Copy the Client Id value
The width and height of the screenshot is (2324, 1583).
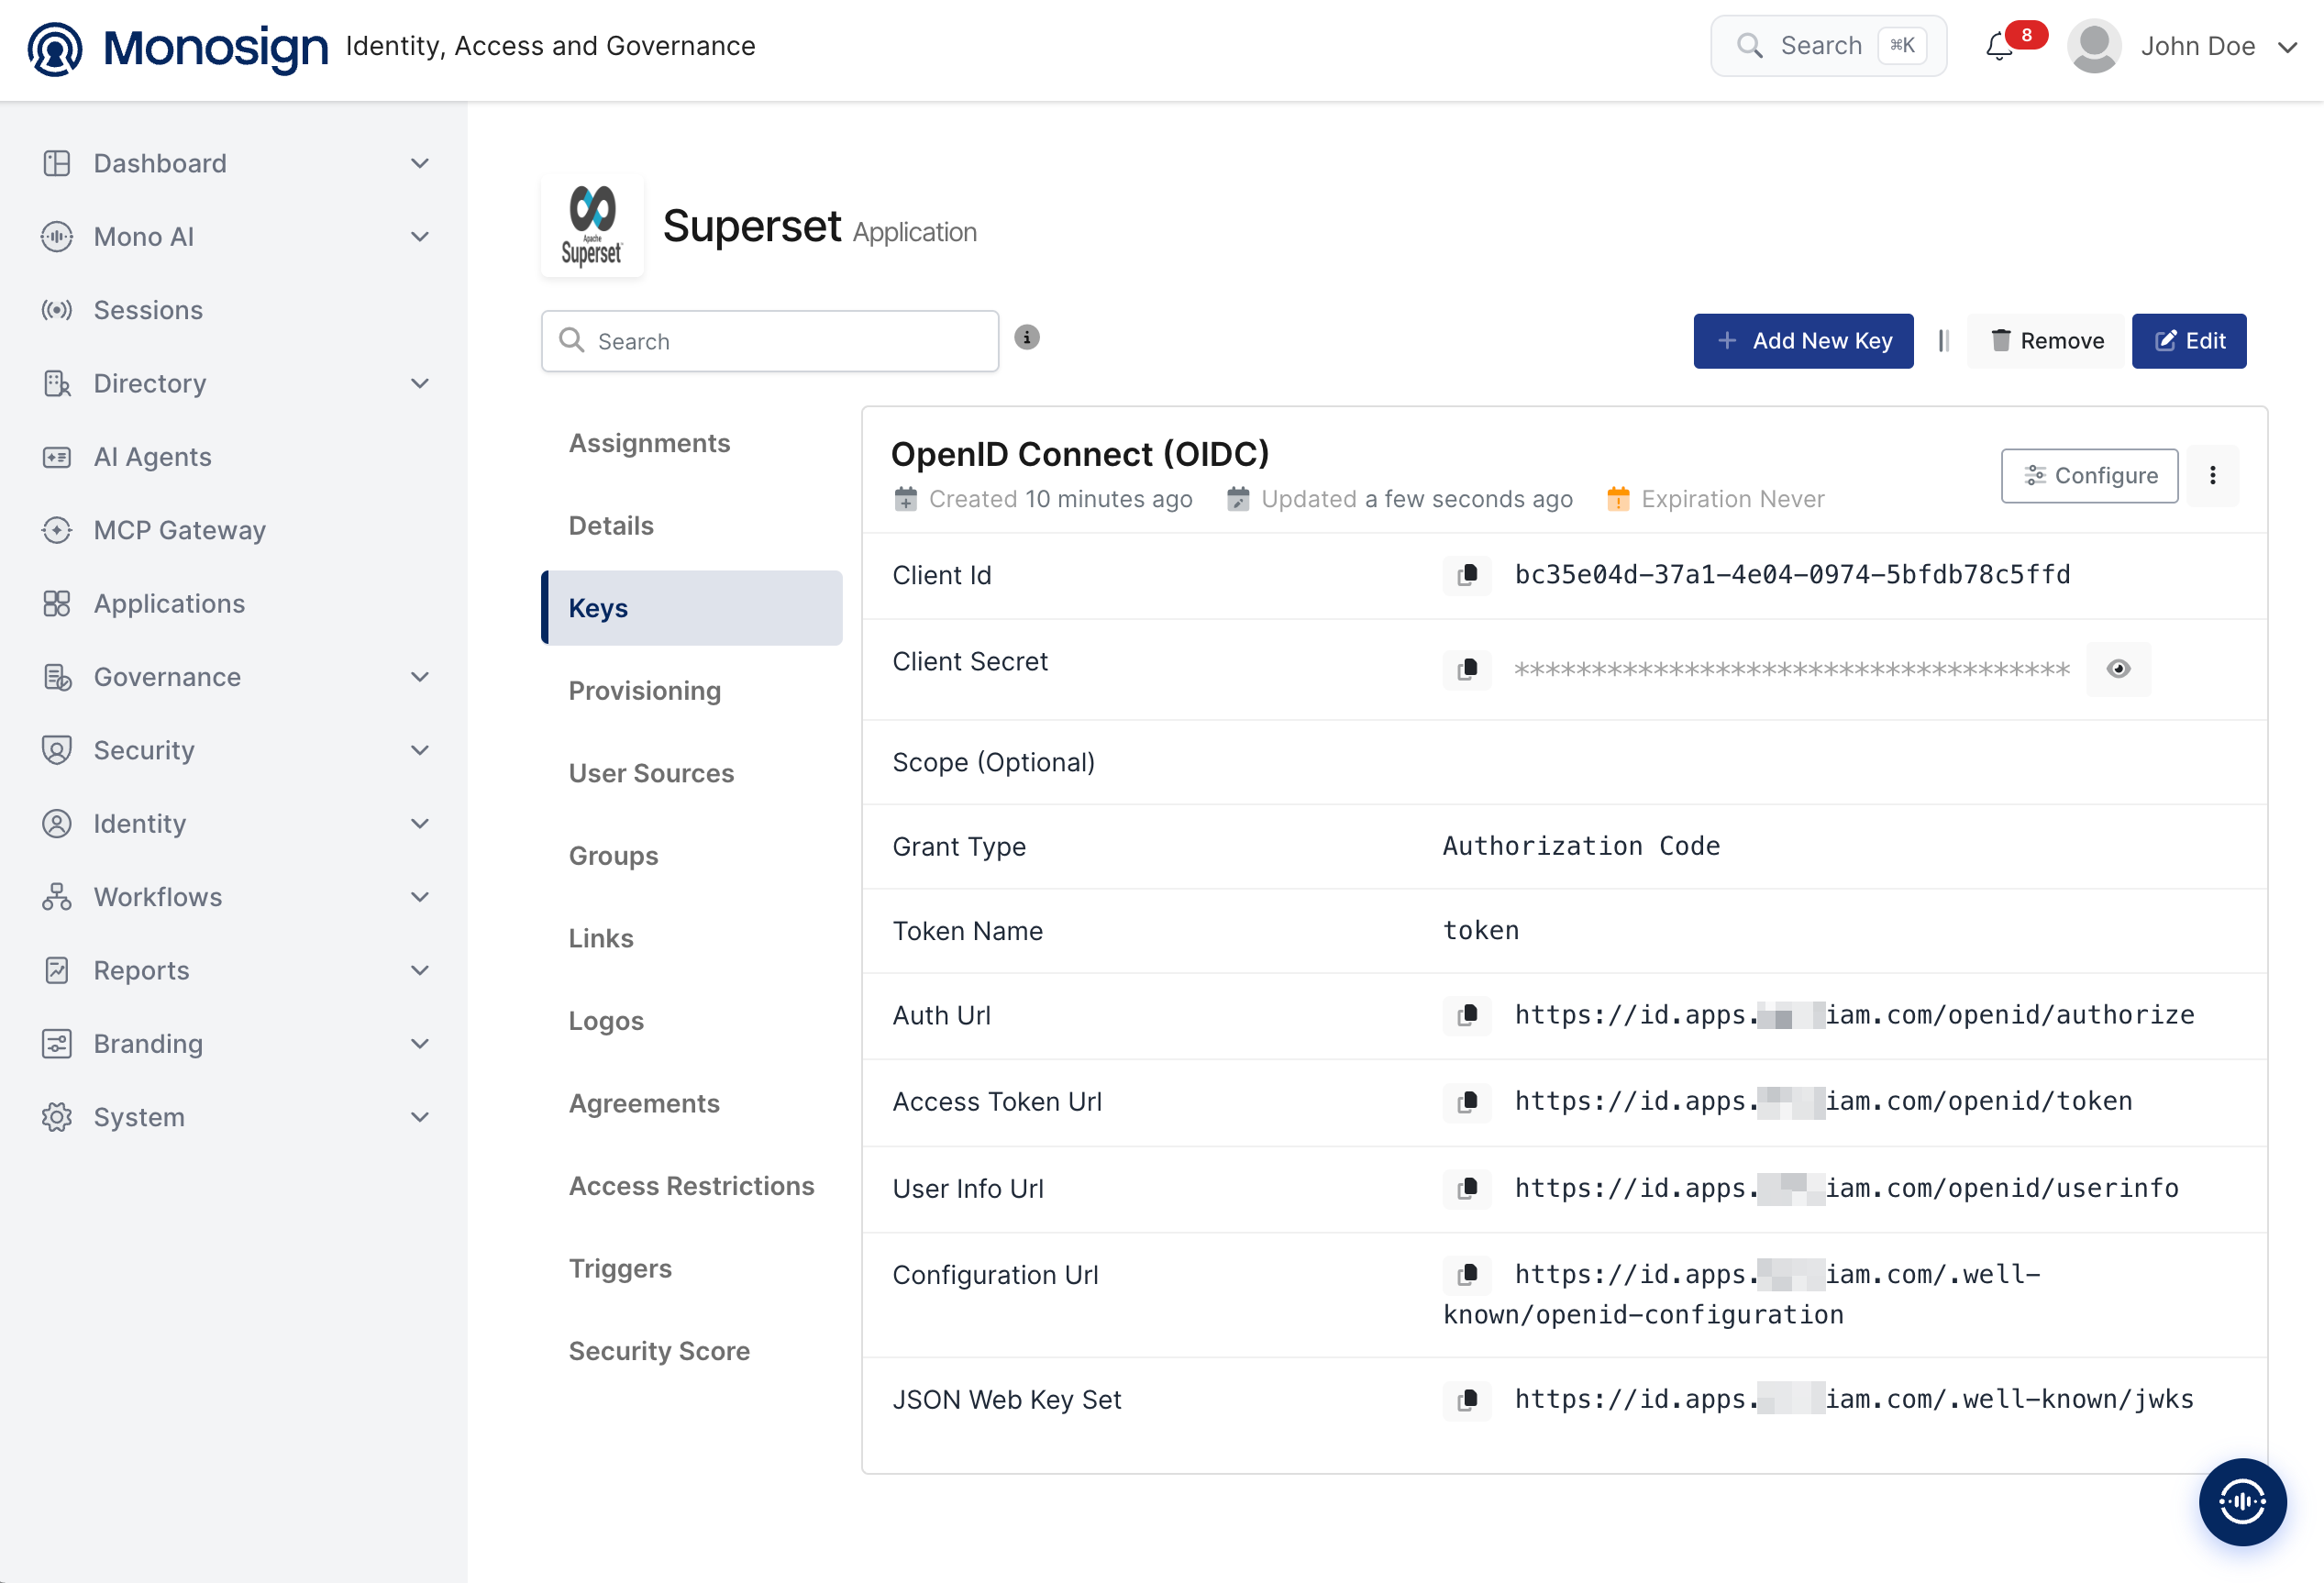pyautogui.click(x=1467, y=575)
